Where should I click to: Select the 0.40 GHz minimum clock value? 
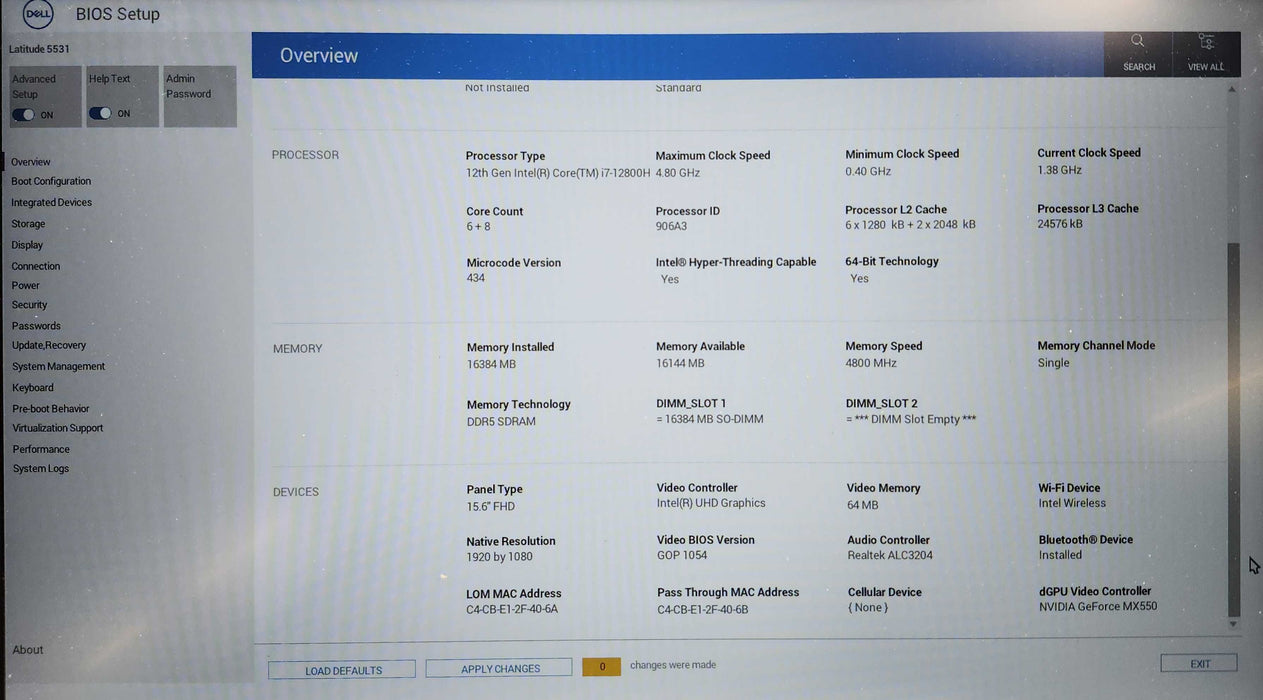pyautogui.click(x=868, y=171)
